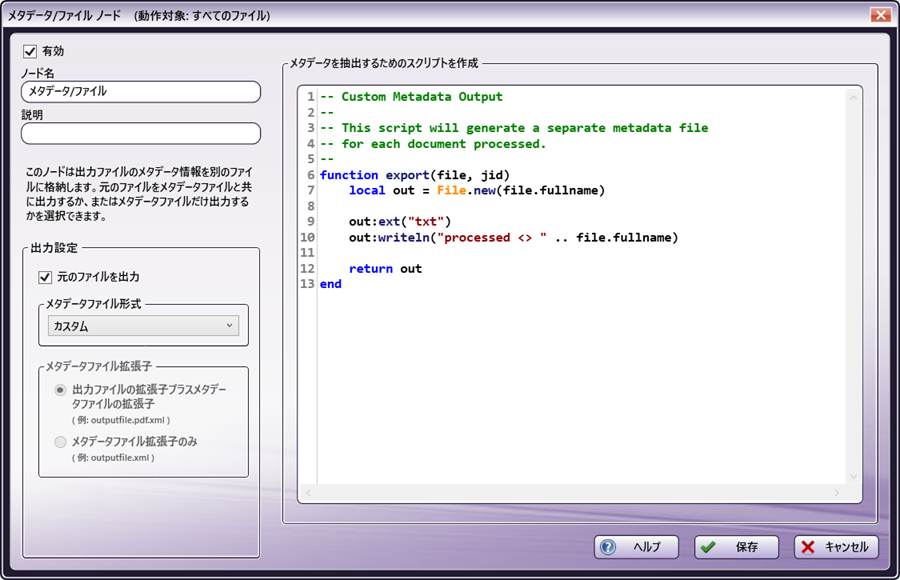Click the blue question mark help icon

coord(608,547)
